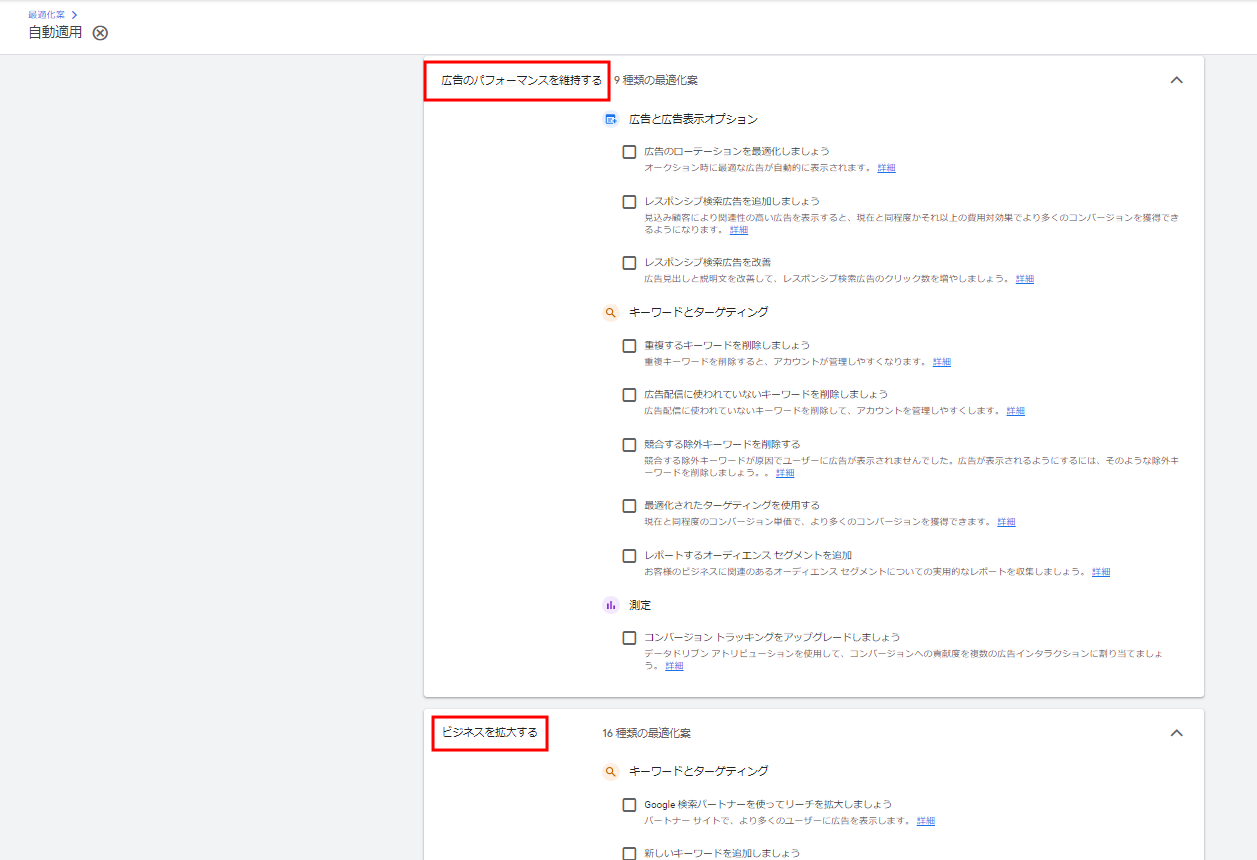Click the 広告と広告表示オプション section icon
1257x860 pixels.
pos(611,119)
